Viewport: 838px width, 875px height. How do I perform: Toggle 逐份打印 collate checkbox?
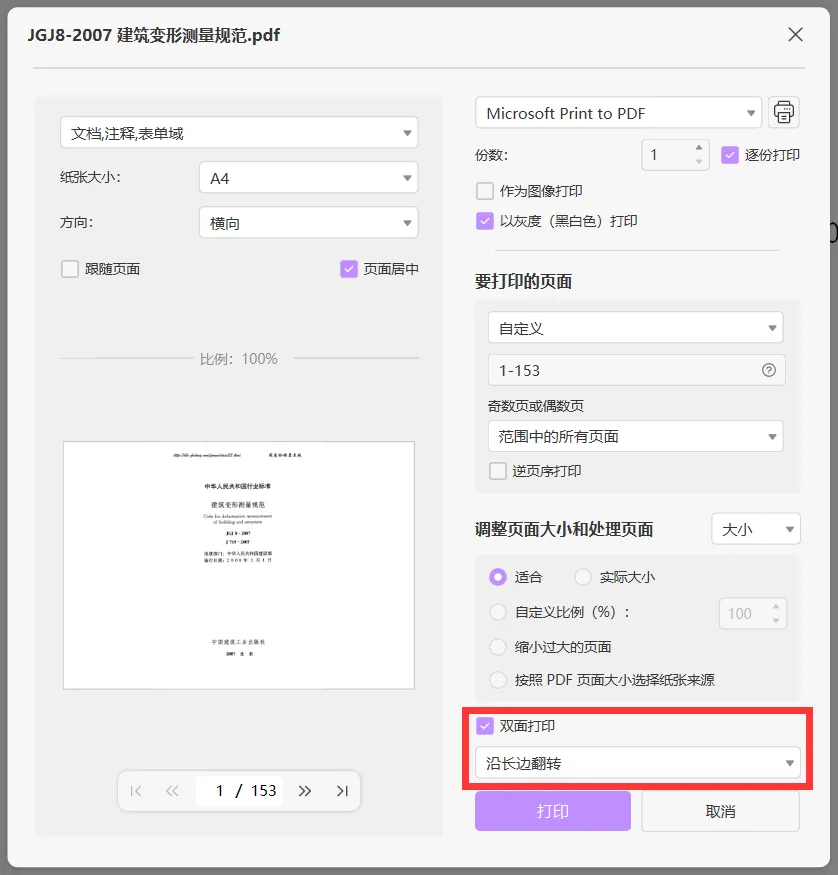(729, 155)
